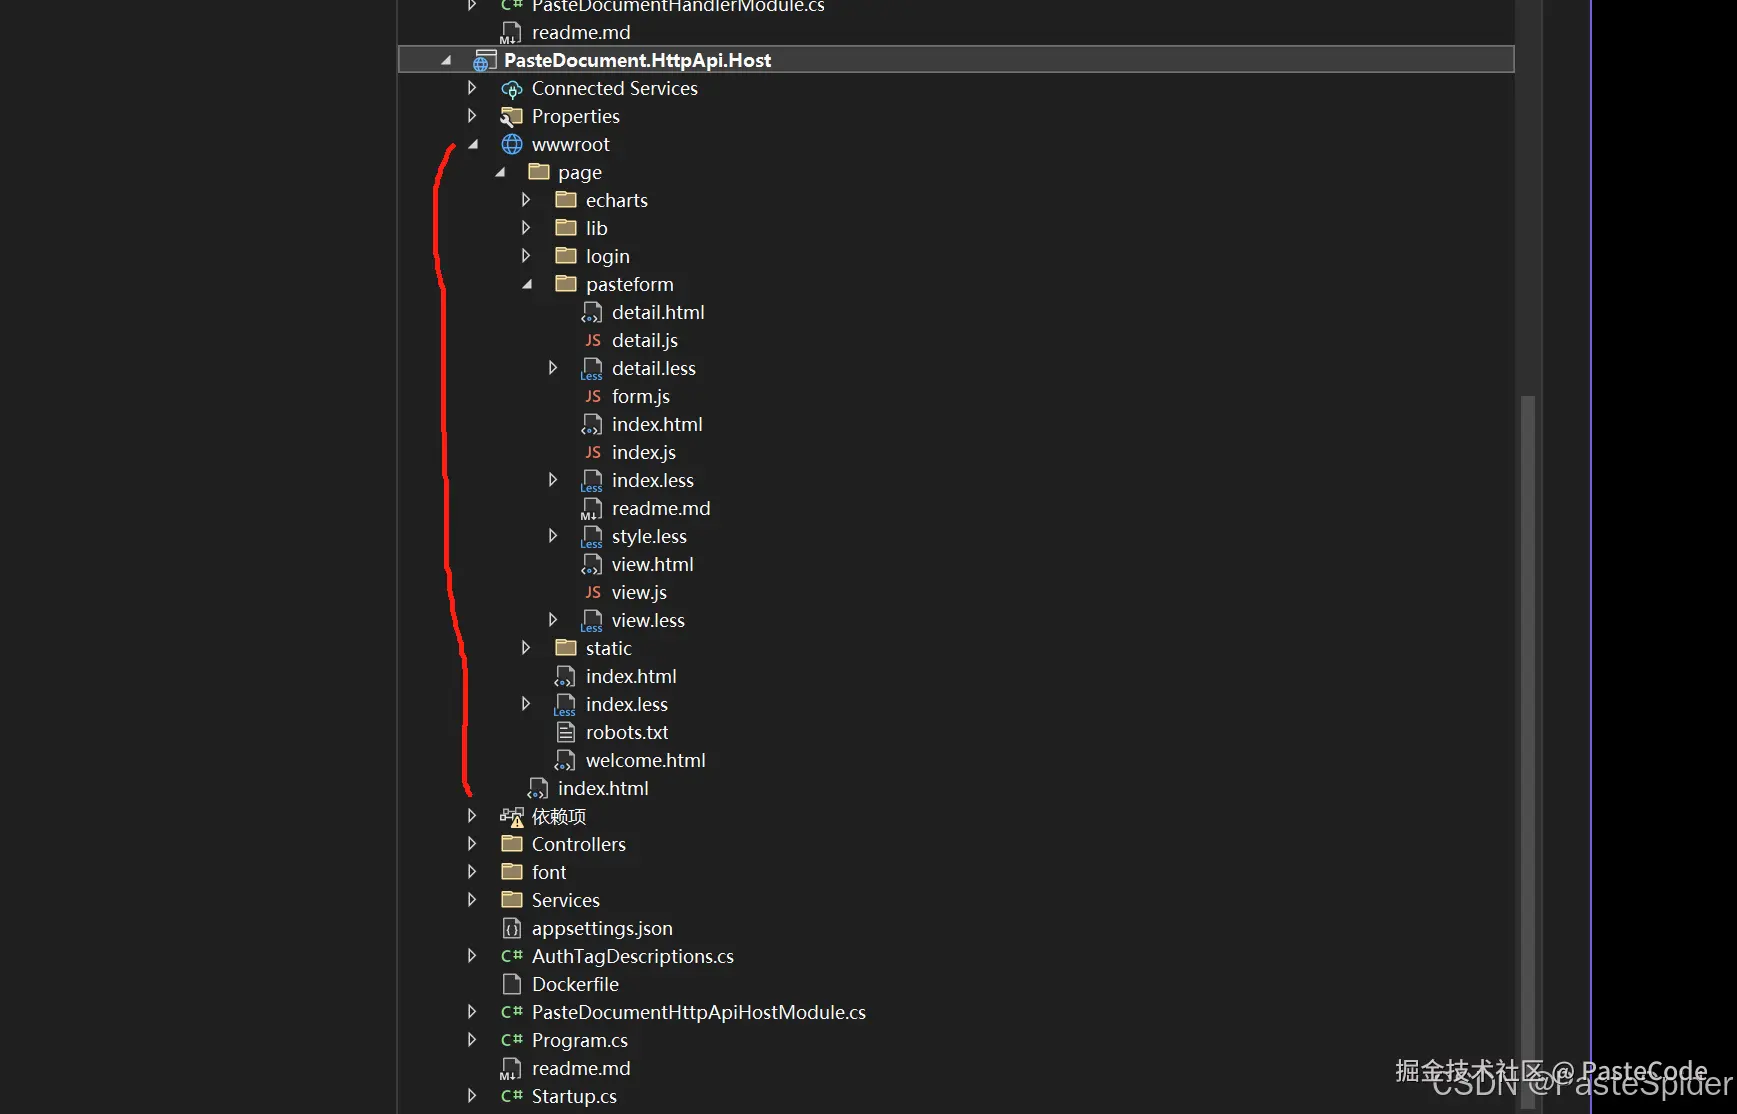The height and width of the screenshot is (1114, 1737).
Task: Click the font folder icon
Action: click(512, 872)
